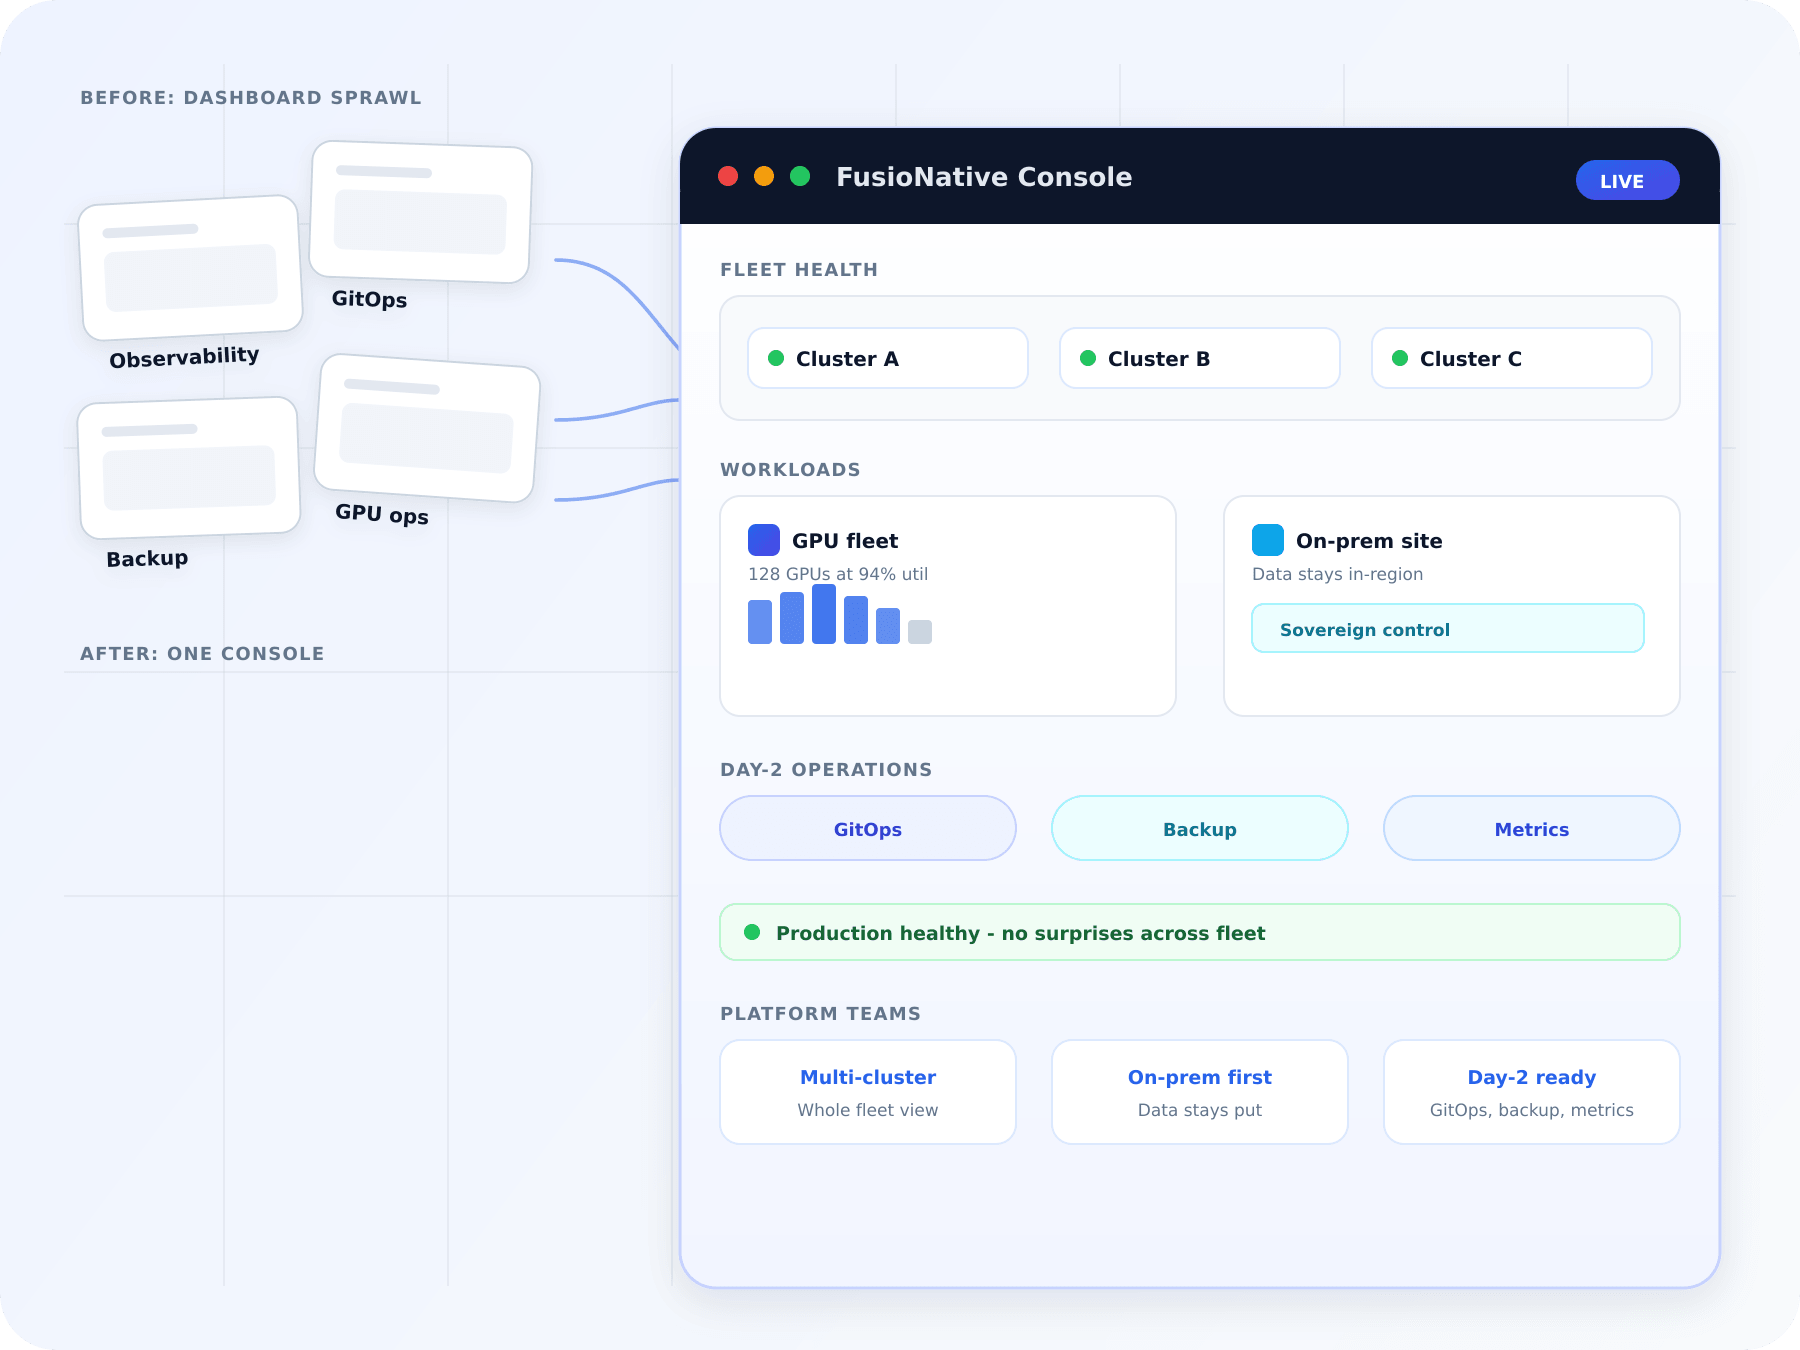
Task: Click the 'Data stays put' subtitle
Action: coord(1200,1110)
